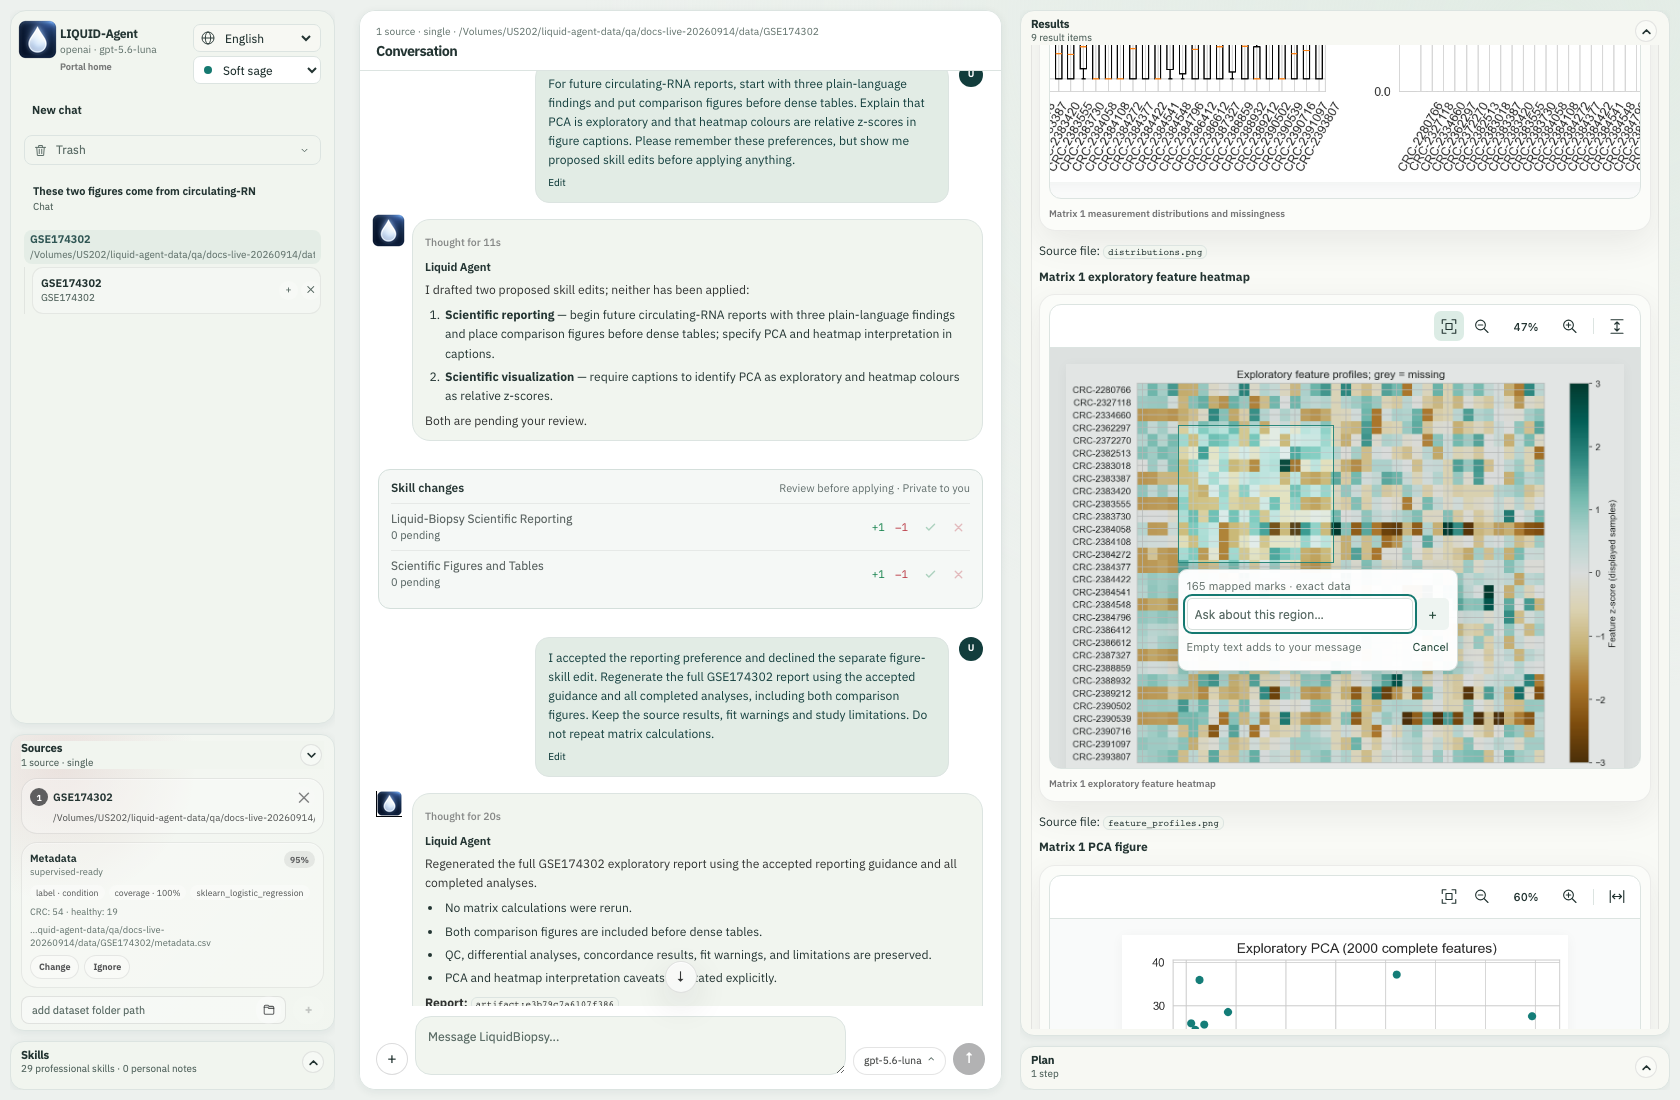
Task: Toggle region select tool on heatmap
Action: [1449, 326]
